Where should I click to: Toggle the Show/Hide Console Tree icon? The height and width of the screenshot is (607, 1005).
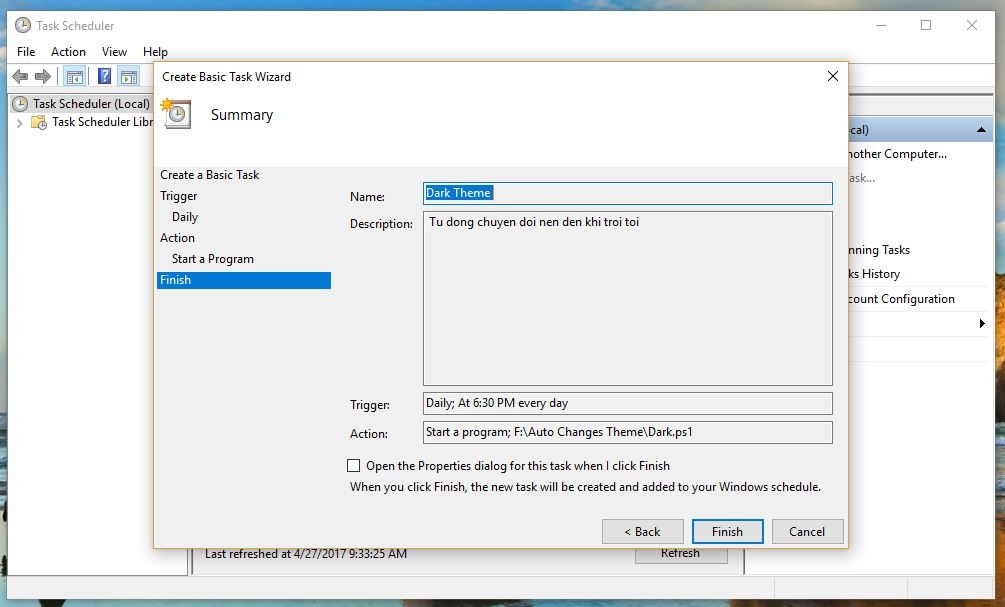74,77
